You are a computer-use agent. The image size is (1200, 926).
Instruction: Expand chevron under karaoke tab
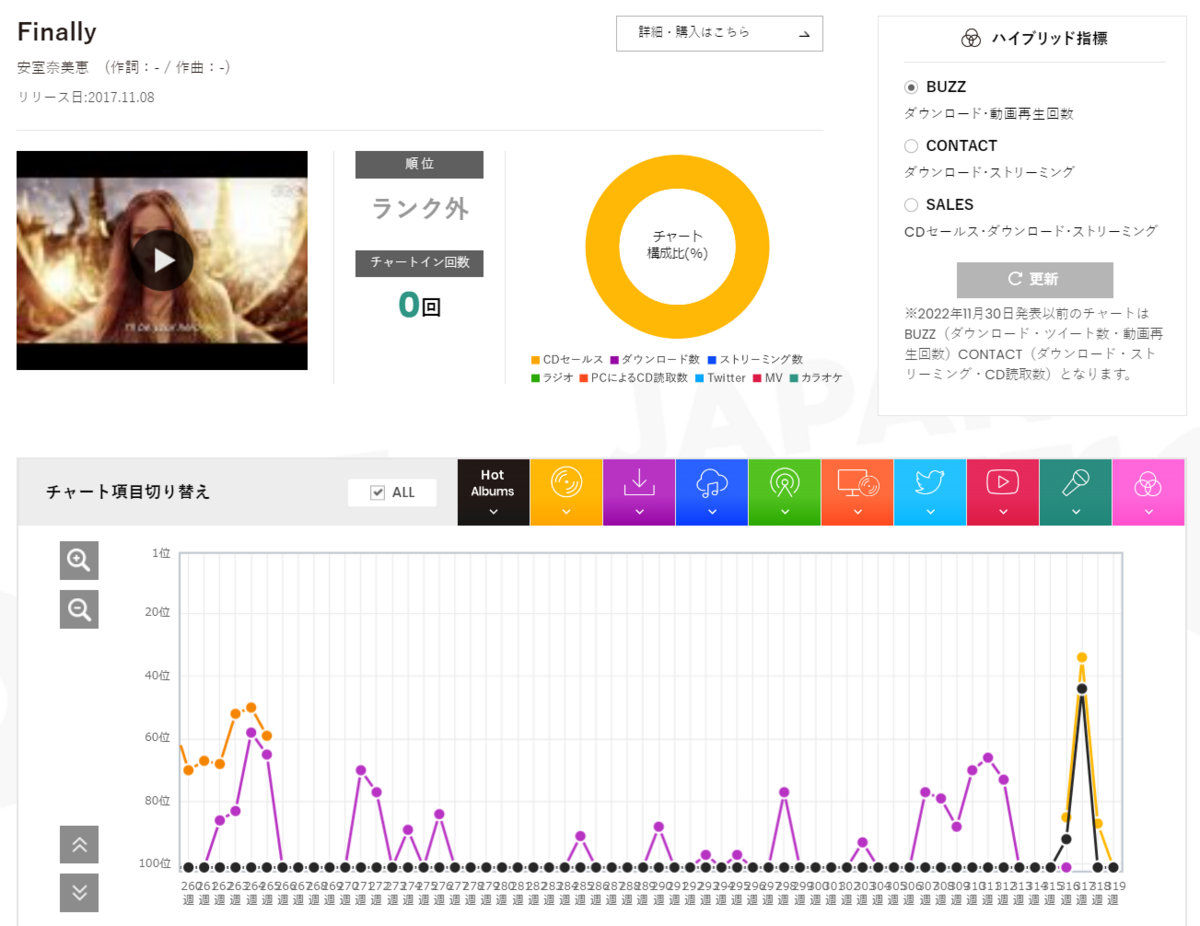click(x=1076, y=512)
